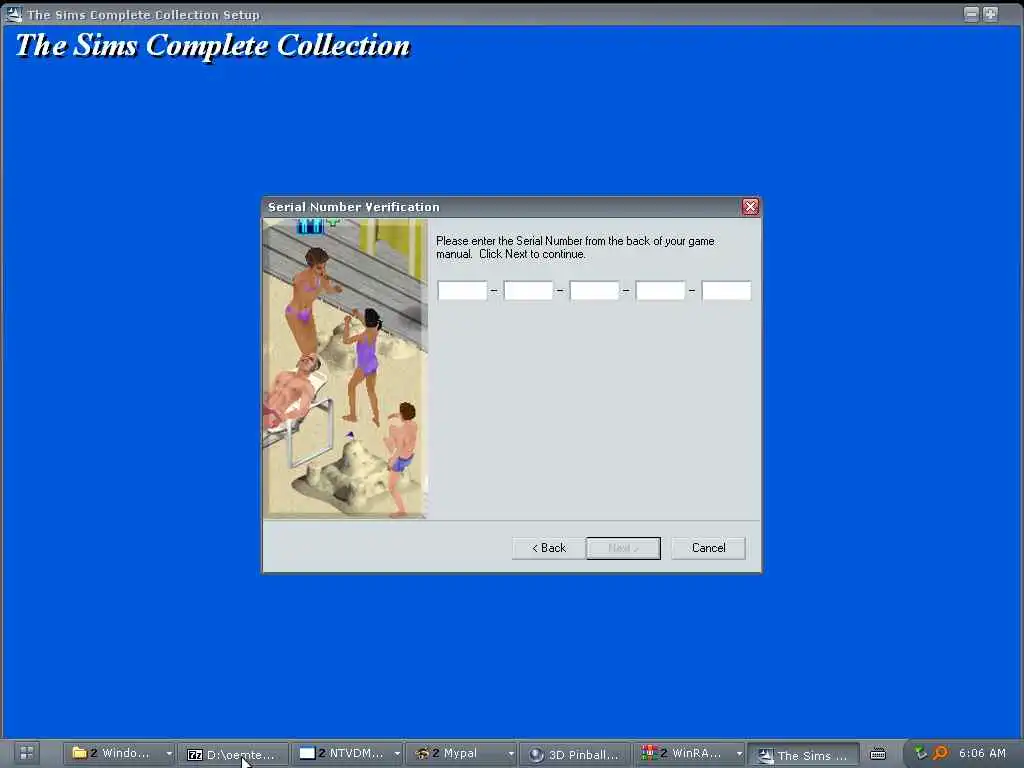The width and height of the screenshot is (1024, 768).
Task: Click the fifth serial number field
Action: point(726,290)
